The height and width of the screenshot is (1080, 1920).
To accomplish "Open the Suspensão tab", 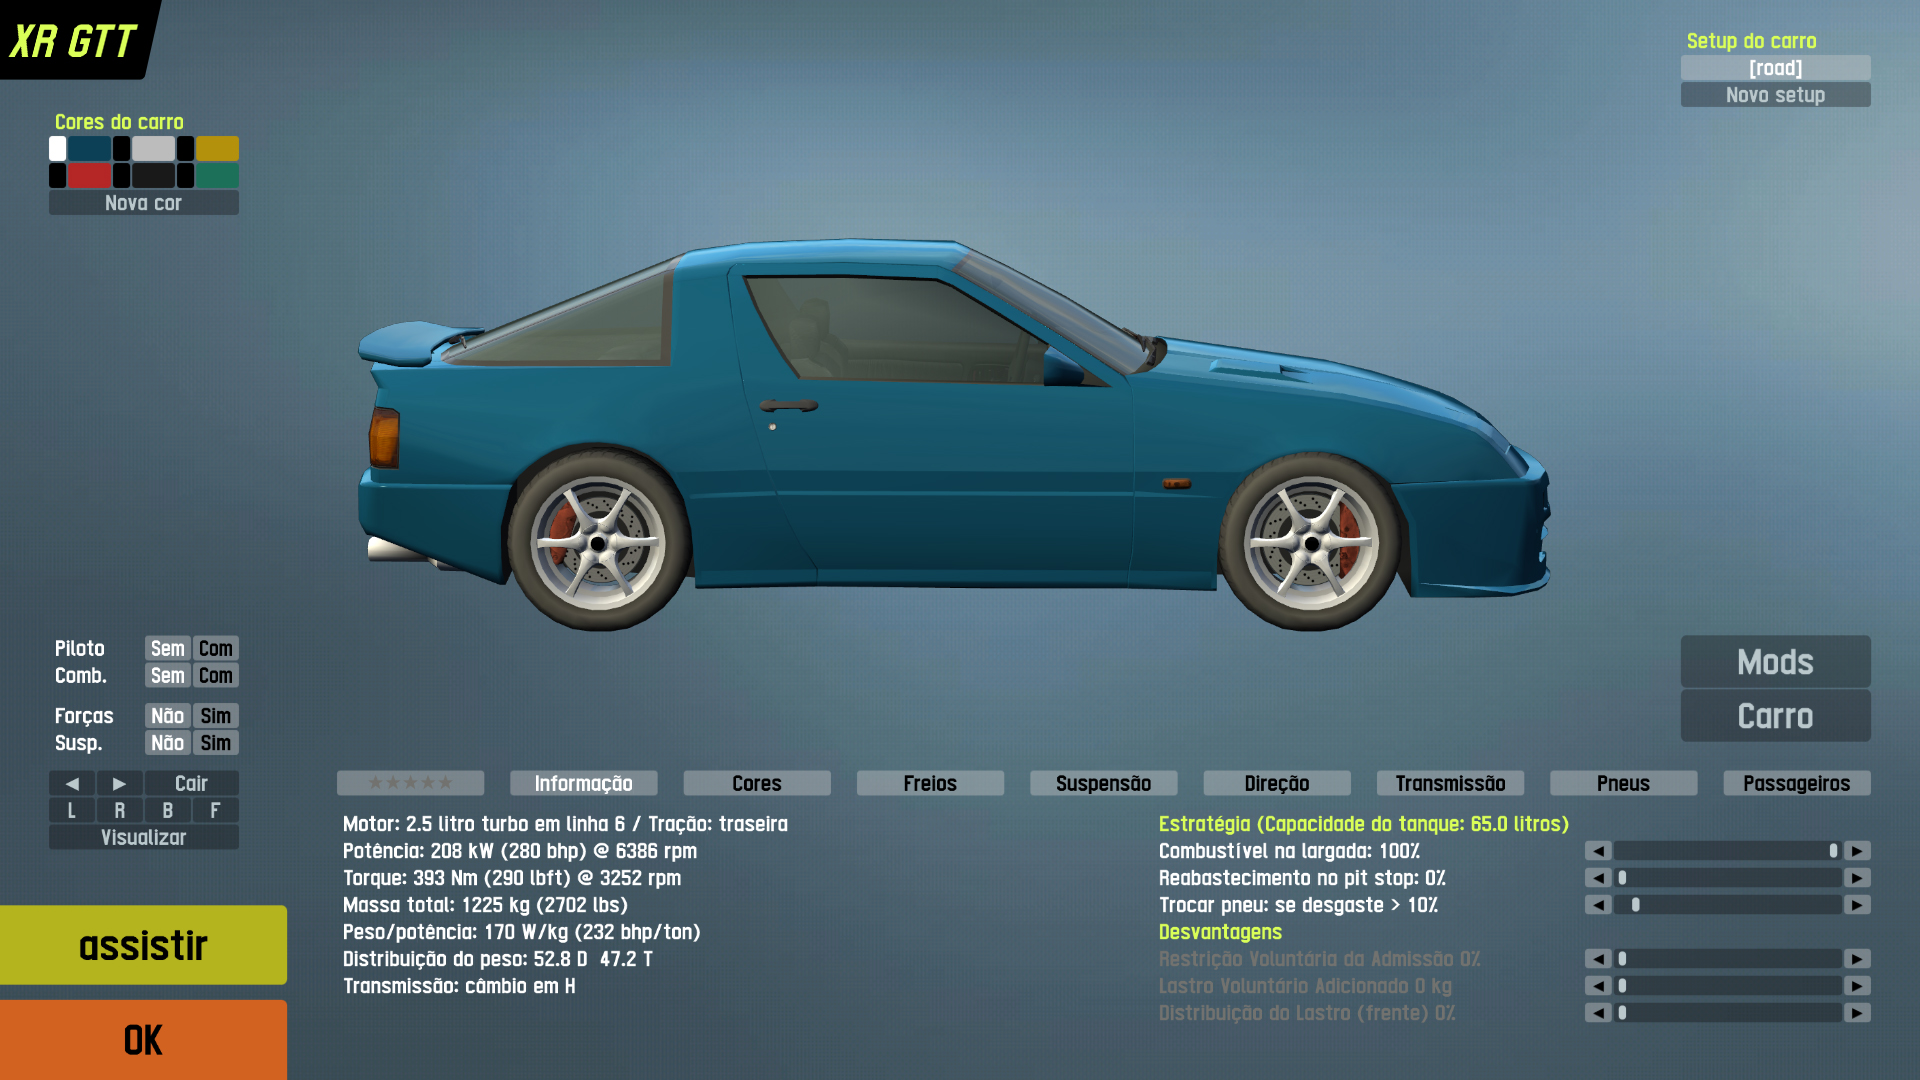I will point(1103,783).
